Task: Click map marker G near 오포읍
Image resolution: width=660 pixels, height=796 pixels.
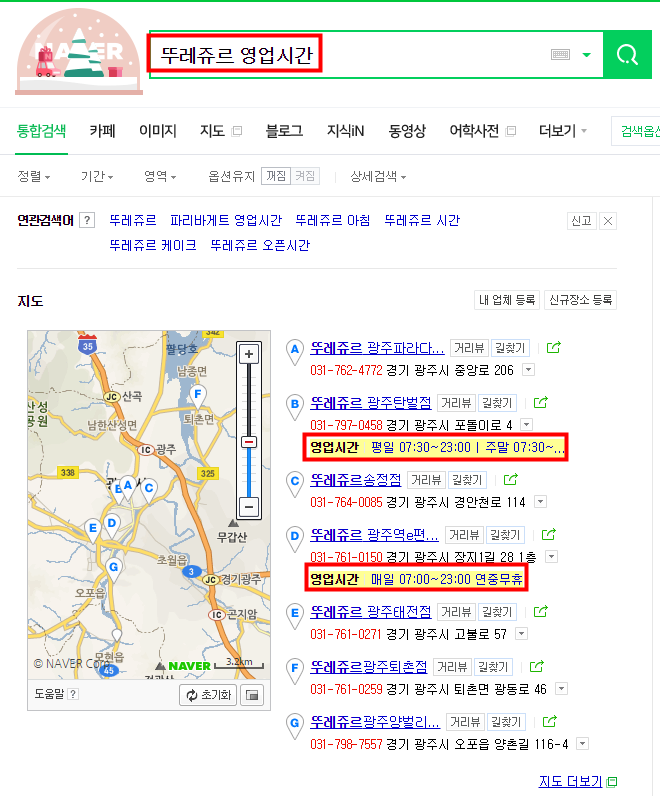Action: tap(113, 570)
